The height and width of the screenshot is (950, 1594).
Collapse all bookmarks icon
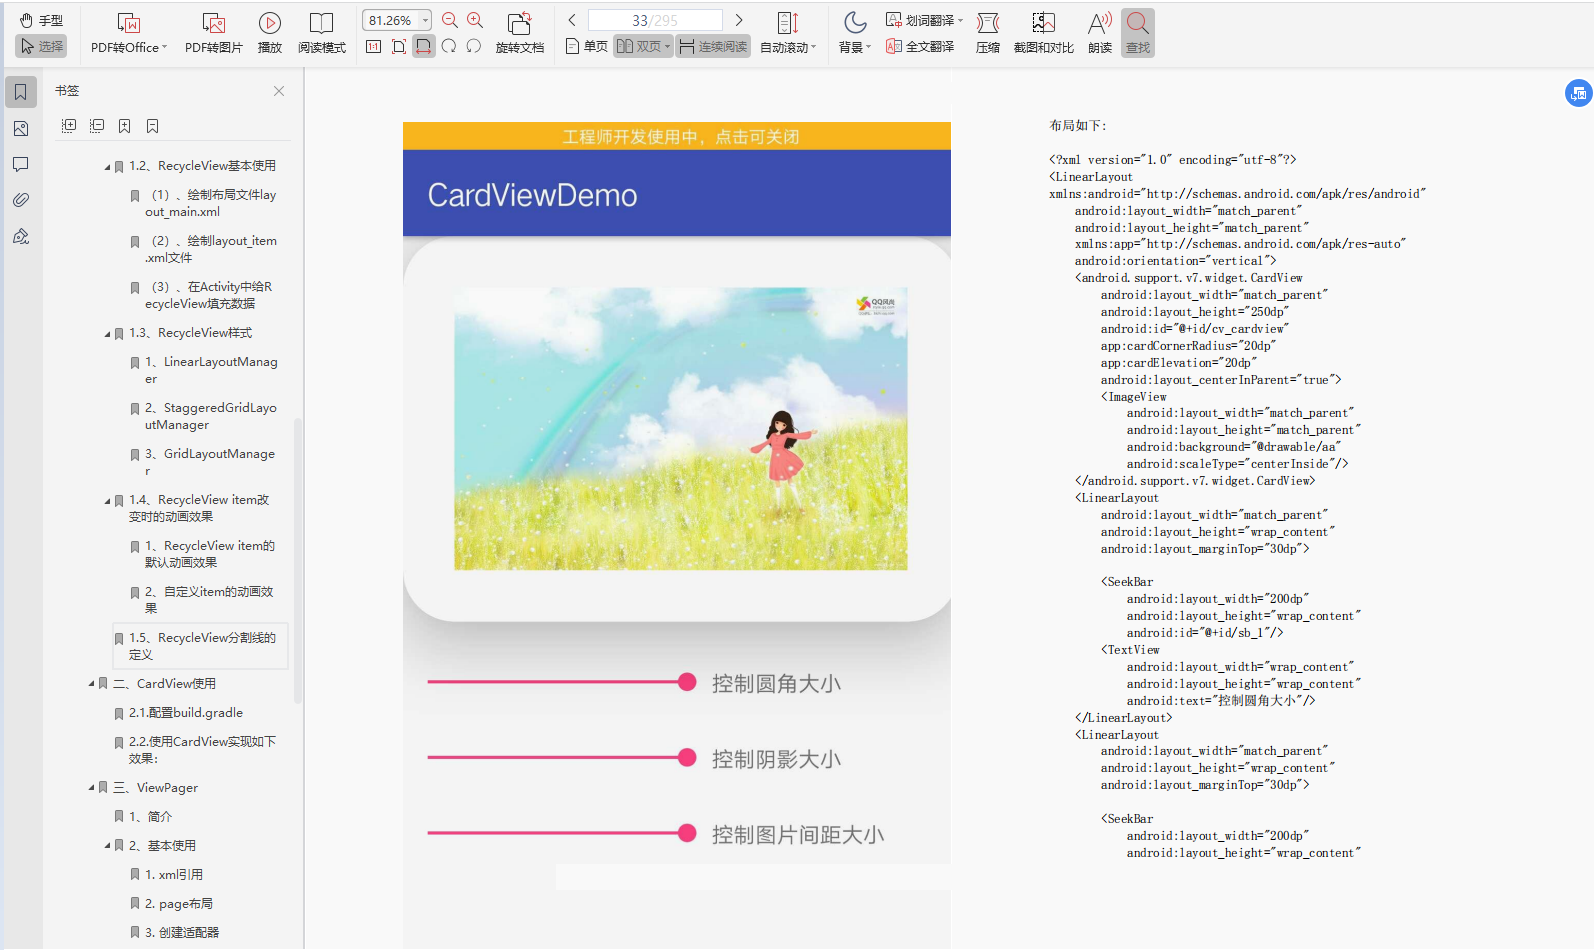pos(97,126)
